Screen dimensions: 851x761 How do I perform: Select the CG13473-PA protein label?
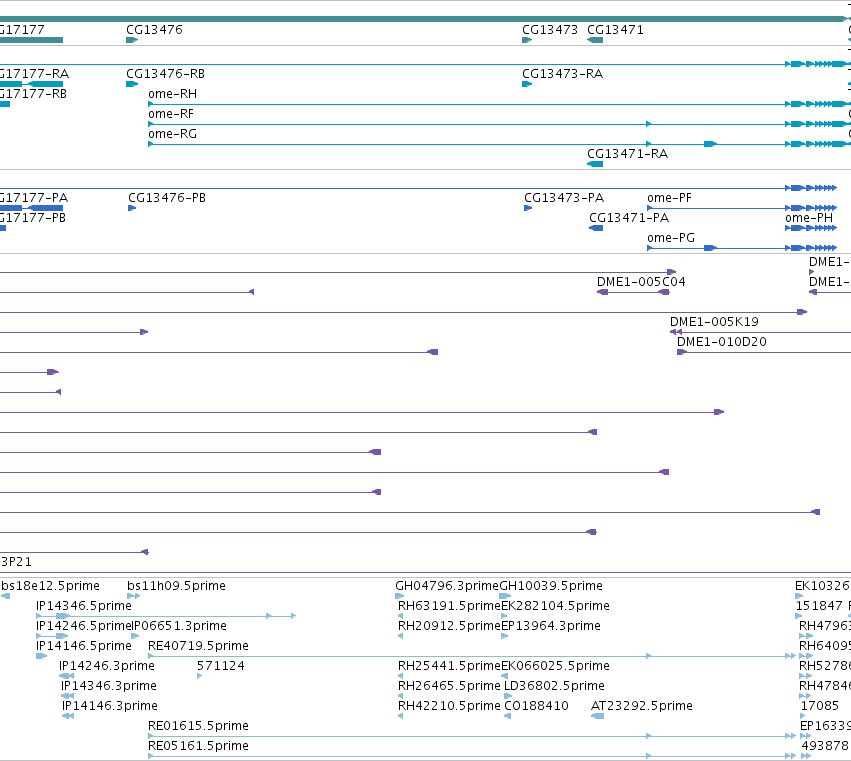tap(564, 198)
